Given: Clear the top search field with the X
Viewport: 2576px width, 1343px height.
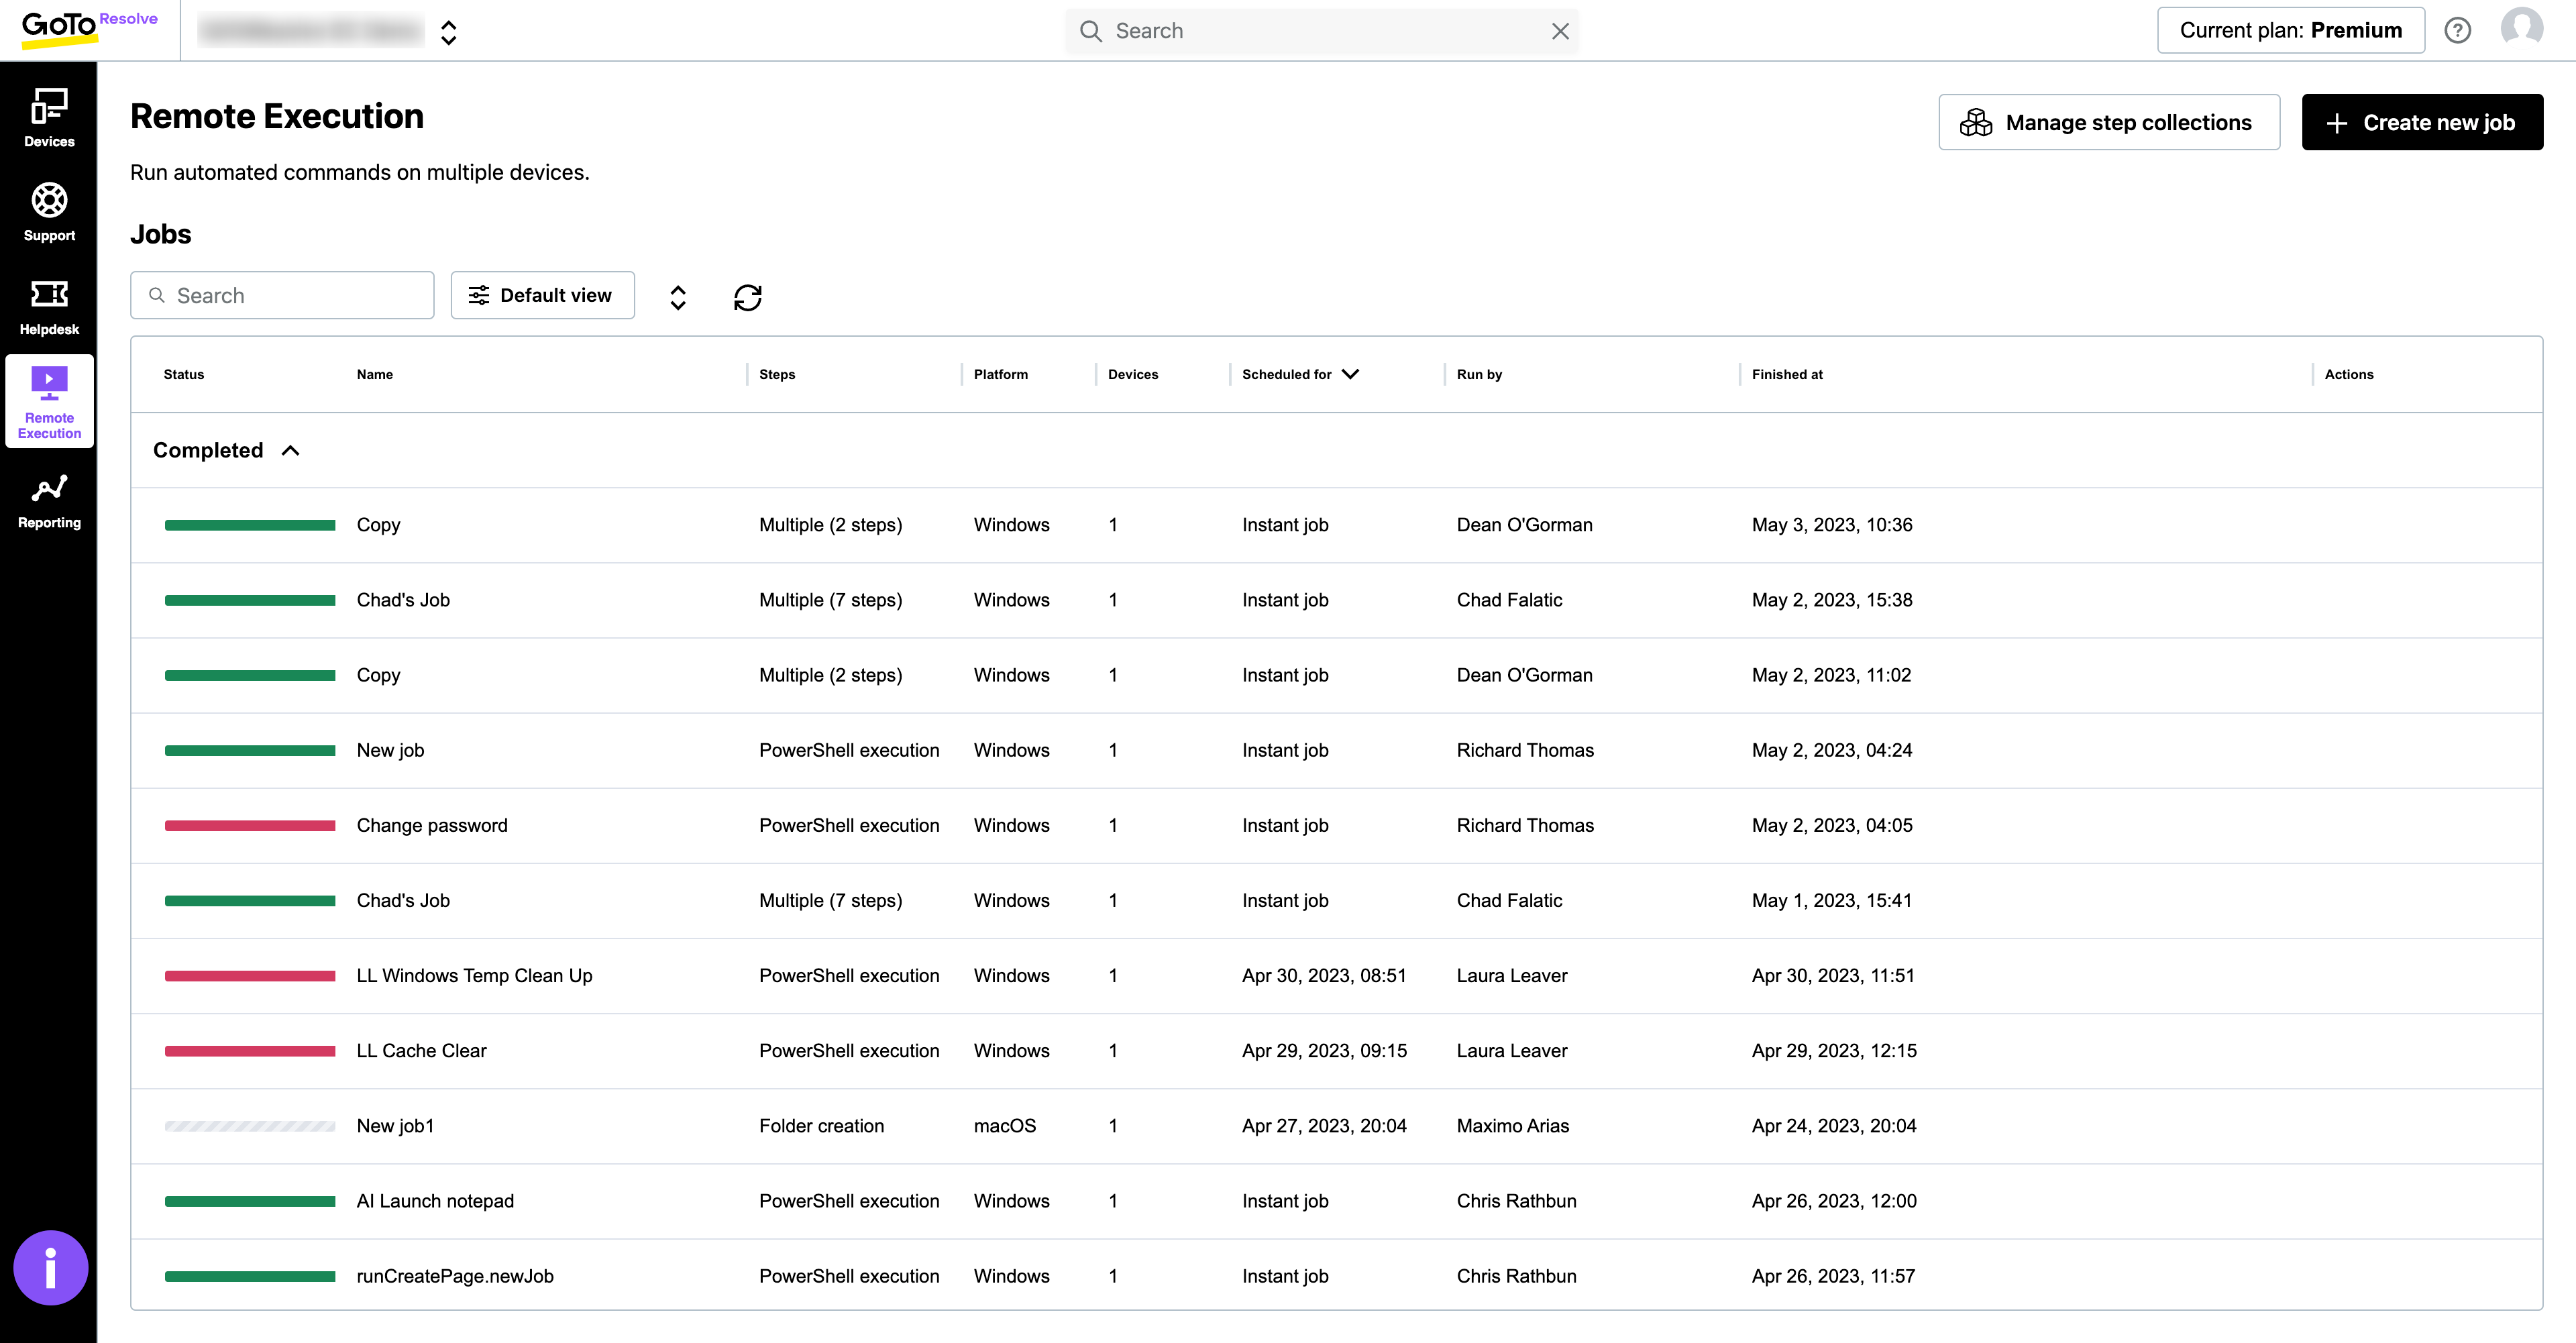Looking at the screenshot, I should [1560, 31].
